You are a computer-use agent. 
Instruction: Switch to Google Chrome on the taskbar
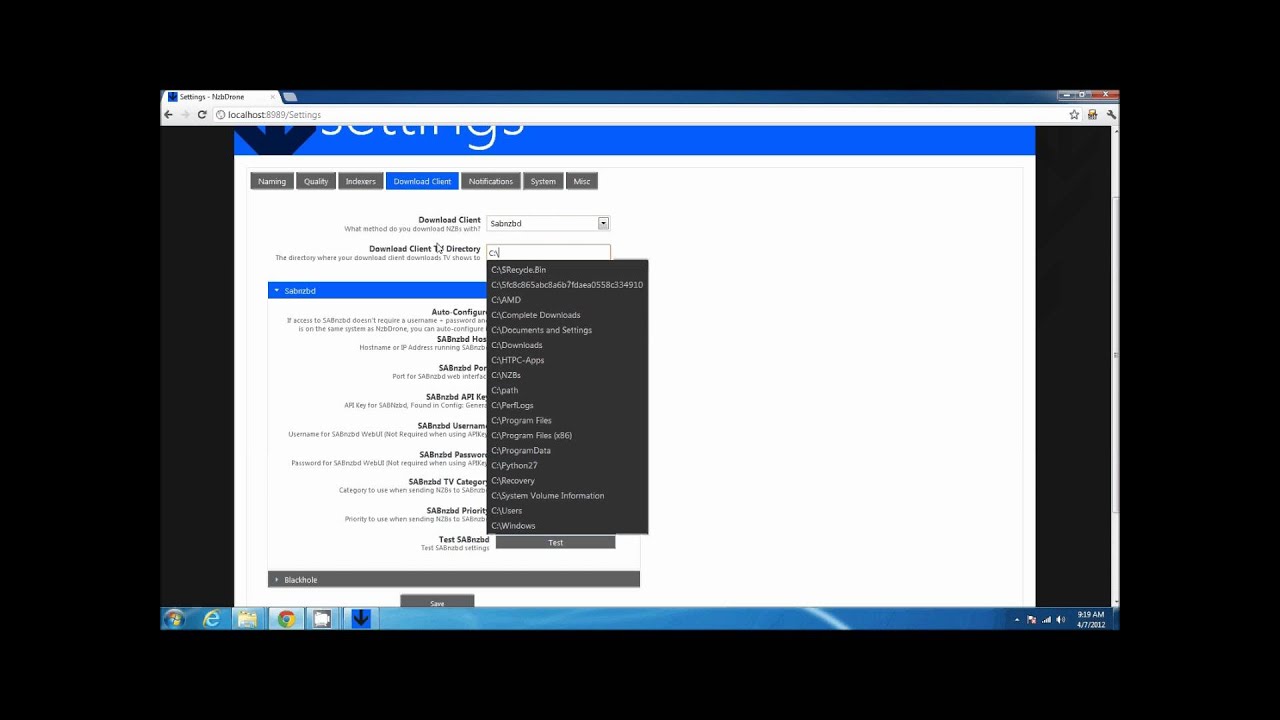pos(286,619)
